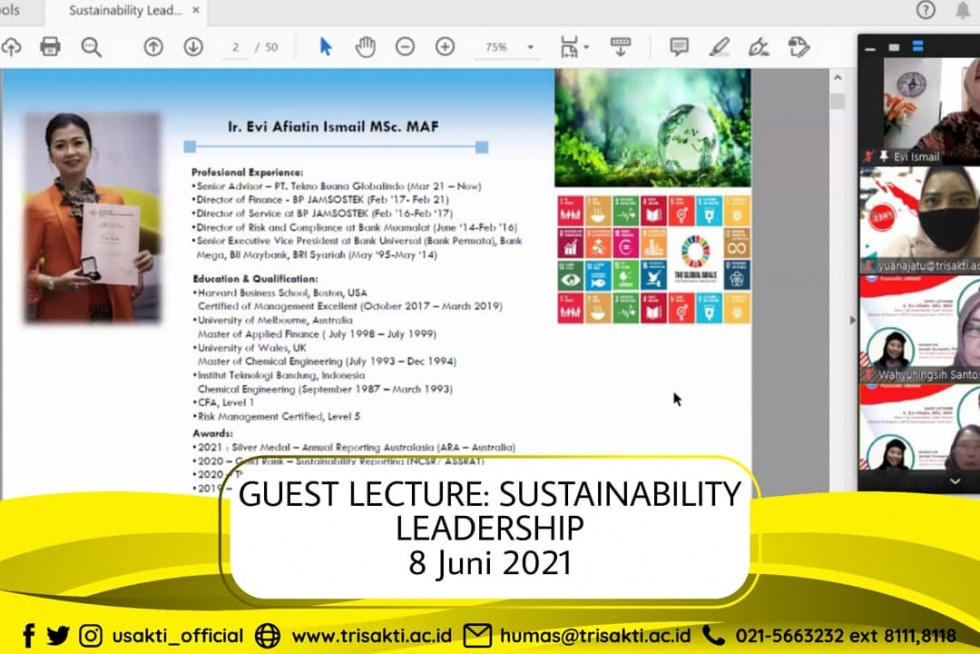This screenshot has height=654, width=980.
Task: Click the pin icon beside Evi Ismail
Action: tap(883, 156)
